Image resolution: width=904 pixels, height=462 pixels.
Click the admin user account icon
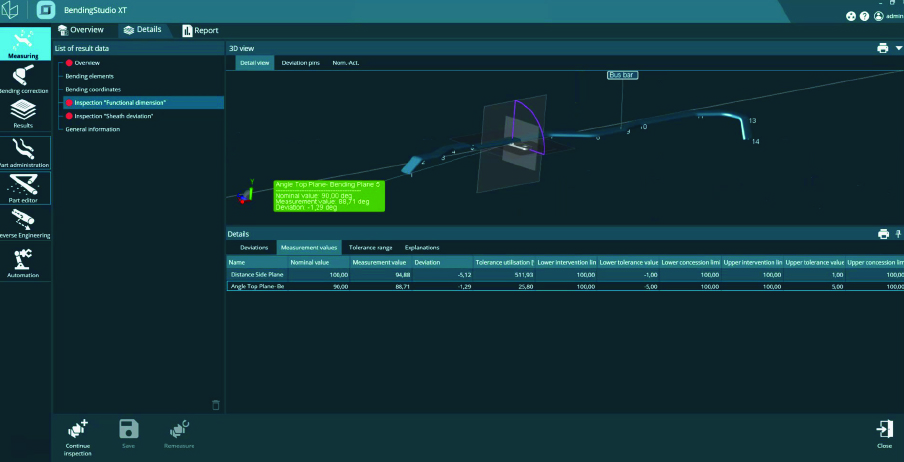point(879,16)
